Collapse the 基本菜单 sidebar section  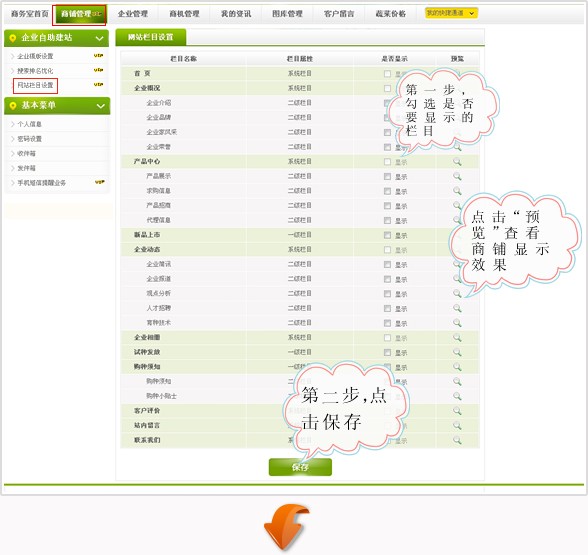[x=100, y=106]
